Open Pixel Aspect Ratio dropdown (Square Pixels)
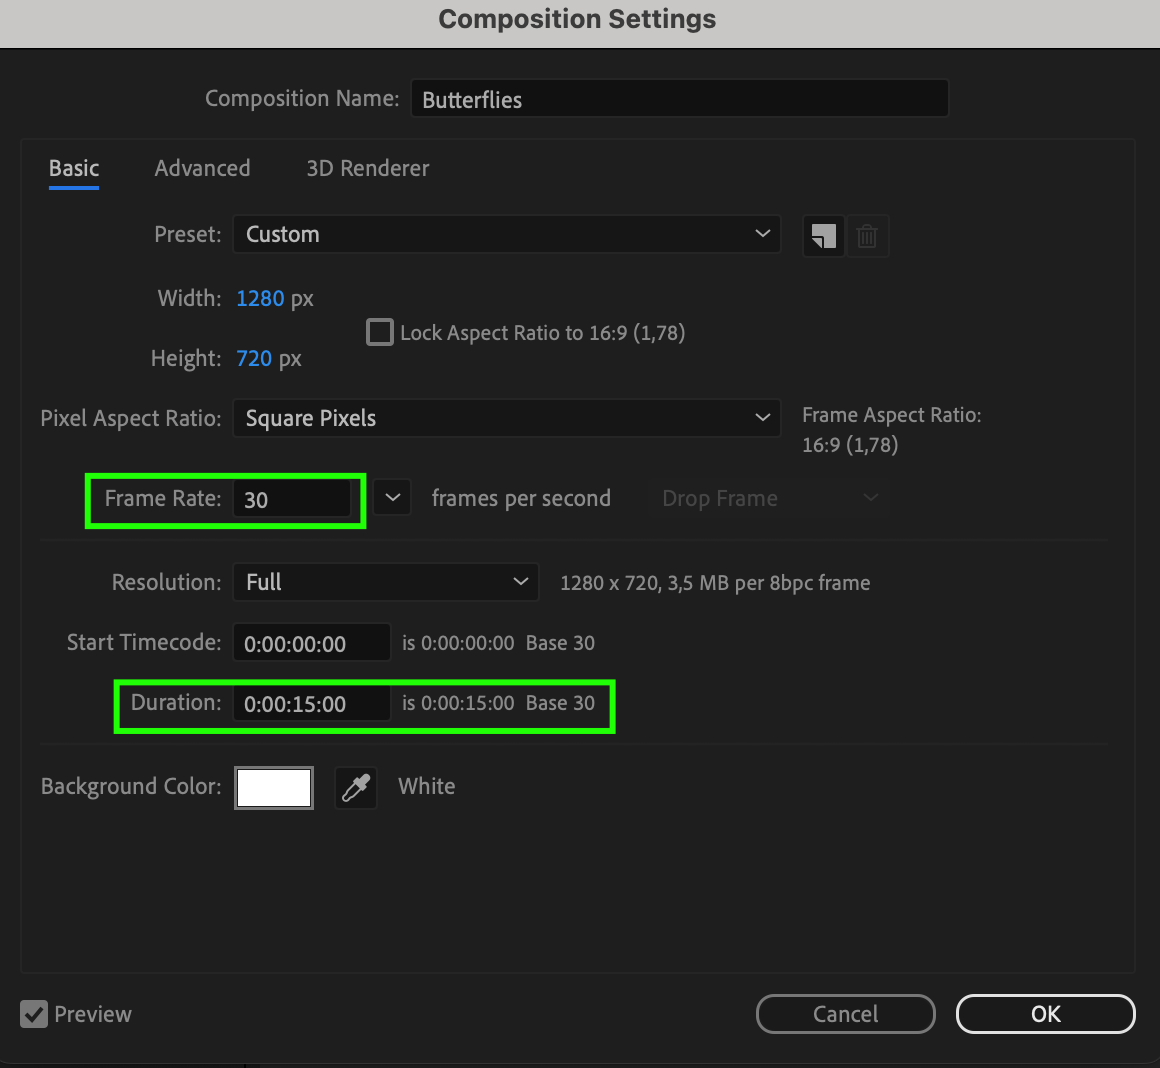1160x1068 pixels. (x=507, y=419)
